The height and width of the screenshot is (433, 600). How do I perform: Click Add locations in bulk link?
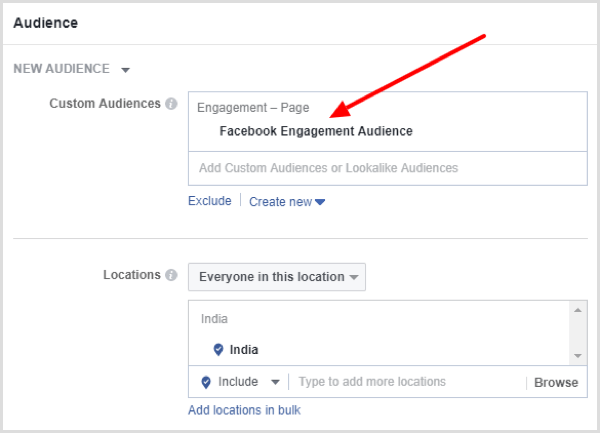244,410
